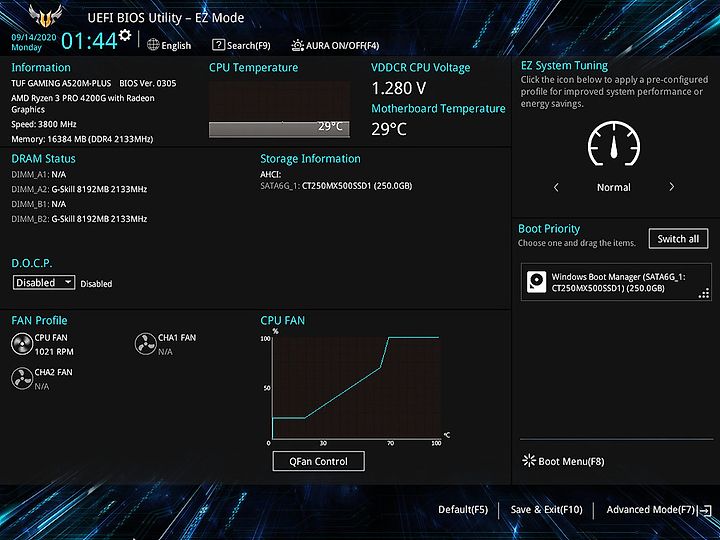Click the Switch all button

678,239
